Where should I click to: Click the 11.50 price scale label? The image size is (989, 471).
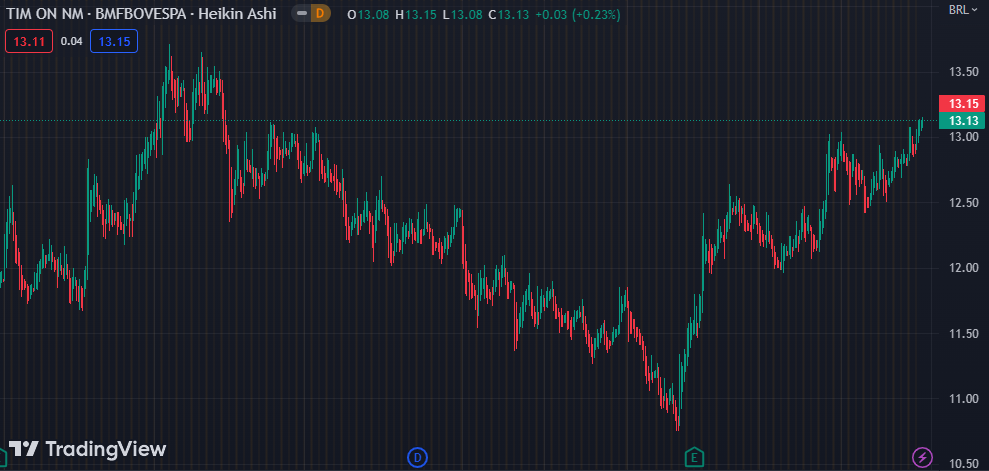coord(963,334)
